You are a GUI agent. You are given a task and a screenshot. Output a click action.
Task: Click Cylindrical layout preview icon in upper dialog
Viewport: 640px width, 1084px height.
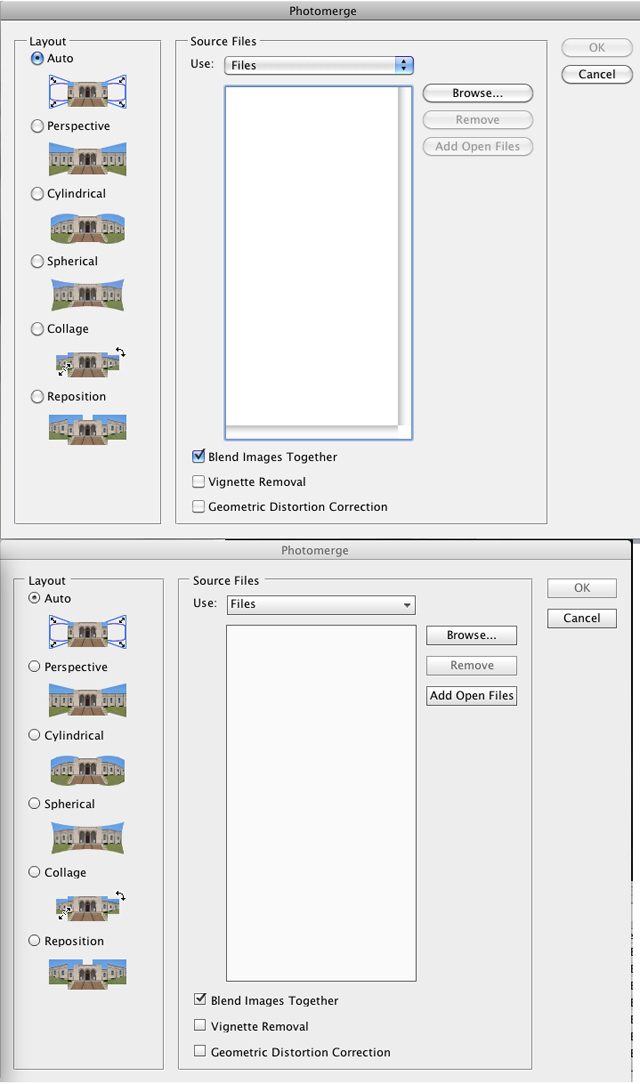point(88,227)
